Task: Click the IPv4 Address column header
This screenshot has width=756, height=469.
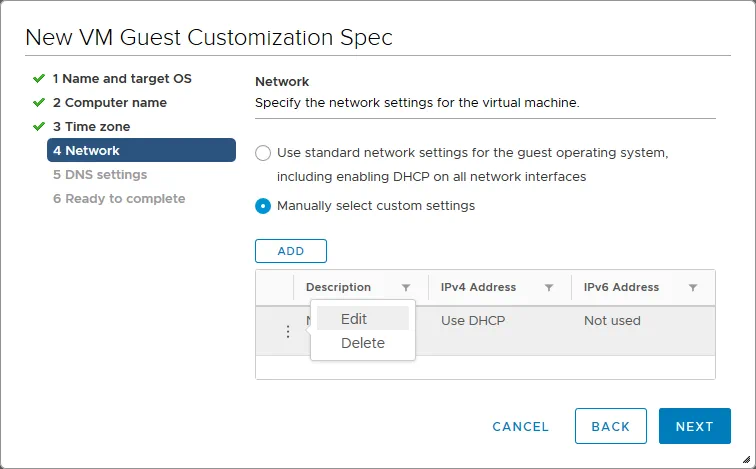Action: pyautogui.click(x=478, y=287)
